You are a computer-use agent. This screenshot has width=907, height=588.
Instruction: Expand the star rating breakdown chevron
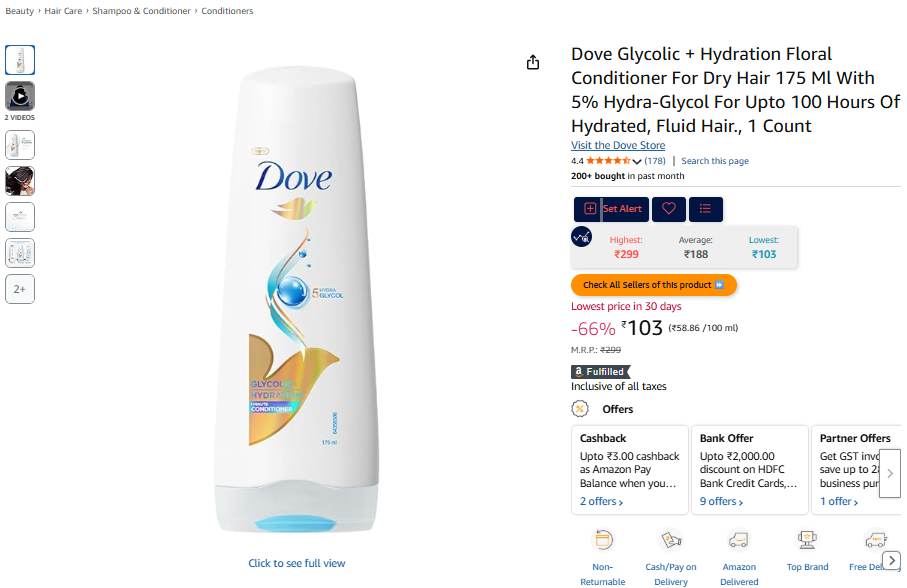point(637,161)
